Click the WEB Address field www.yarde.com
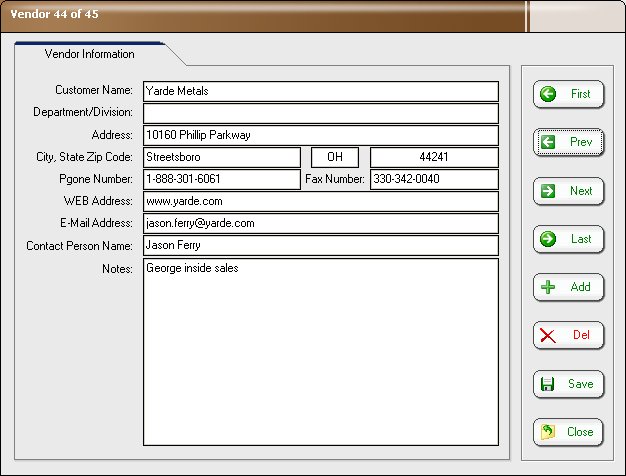This screenshot has width=626, height=476. (321, 201)
